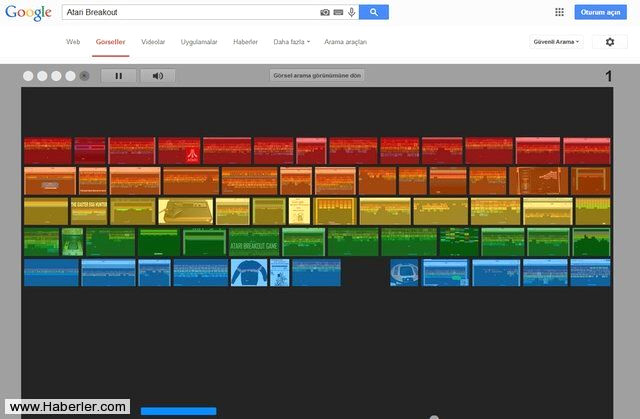The height and width of the screenshot is (419, 640).
Task: Expand the Güvenli Arama dropdown
Action: pos(556,42)
